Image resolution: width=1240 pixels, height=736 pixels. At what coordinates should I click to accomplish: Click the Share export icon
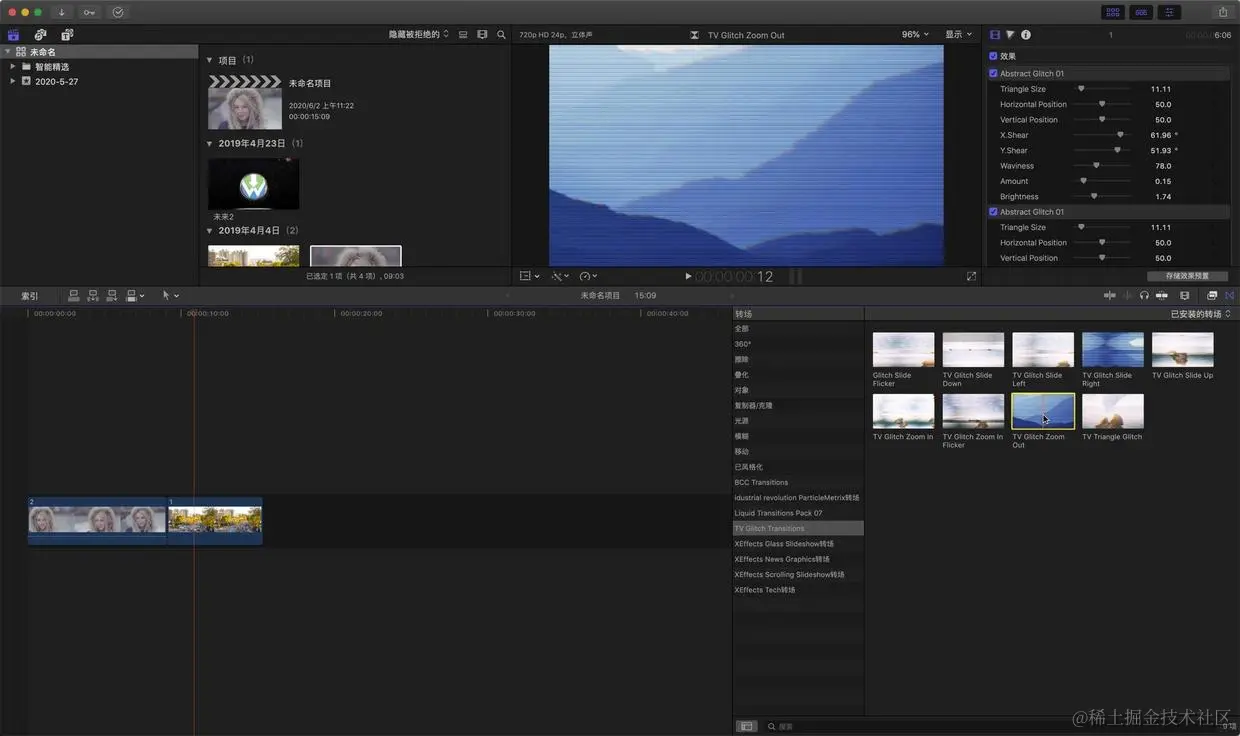1223,12
